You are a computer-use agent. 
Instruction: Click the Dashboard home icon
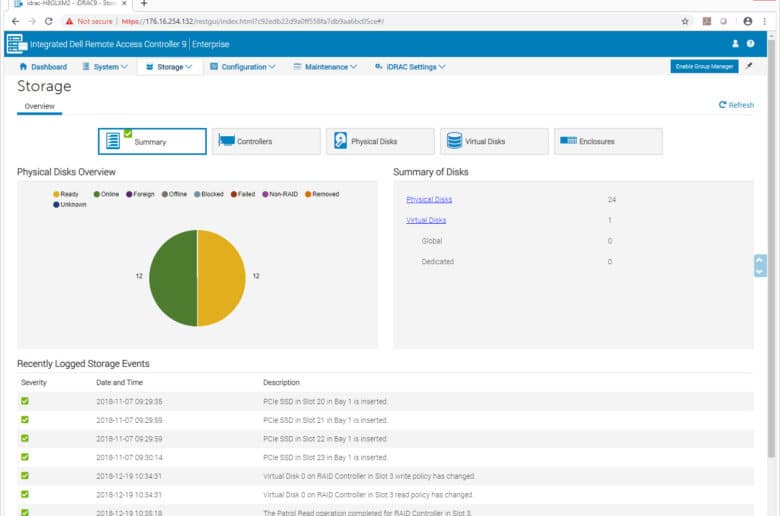[x=23, y=67]
